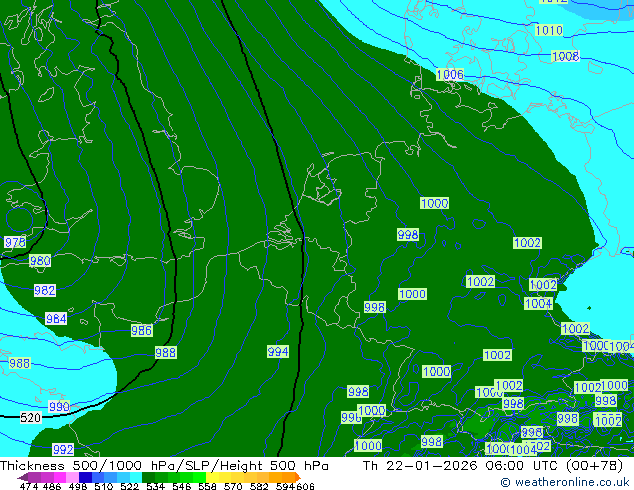Select the 978 isobar label
634x490 pixels.
15,242
